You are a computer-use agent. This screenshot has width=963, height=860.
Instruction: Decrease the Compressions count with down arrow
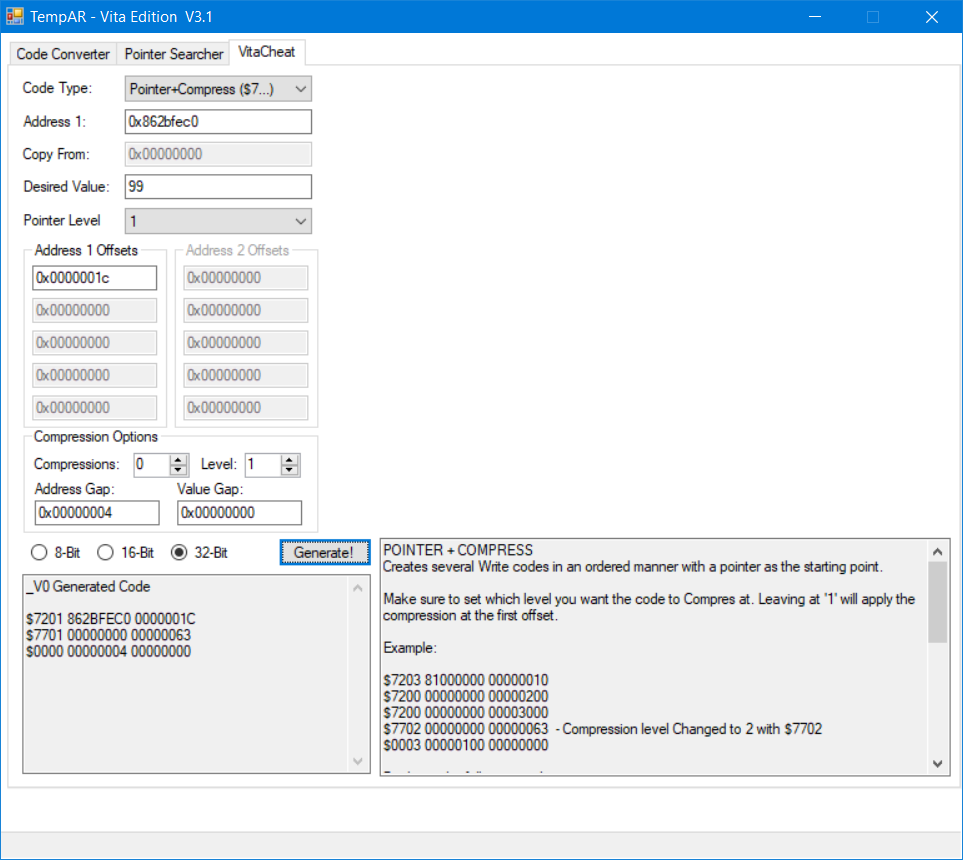(x=178, y=470)
